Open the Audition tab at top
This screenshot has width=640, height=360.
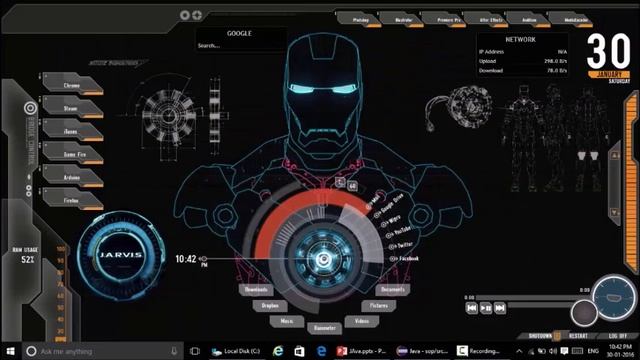pos(529,20)
